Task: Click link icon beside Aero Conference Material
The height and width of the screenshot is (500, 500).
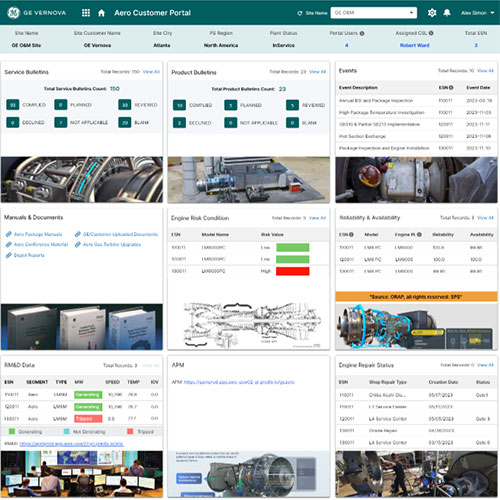Action: coord(9,244)
